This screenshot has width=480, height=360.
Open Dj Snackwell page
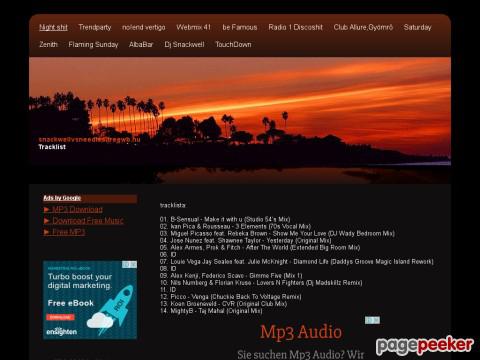click(x=184, y=44)
